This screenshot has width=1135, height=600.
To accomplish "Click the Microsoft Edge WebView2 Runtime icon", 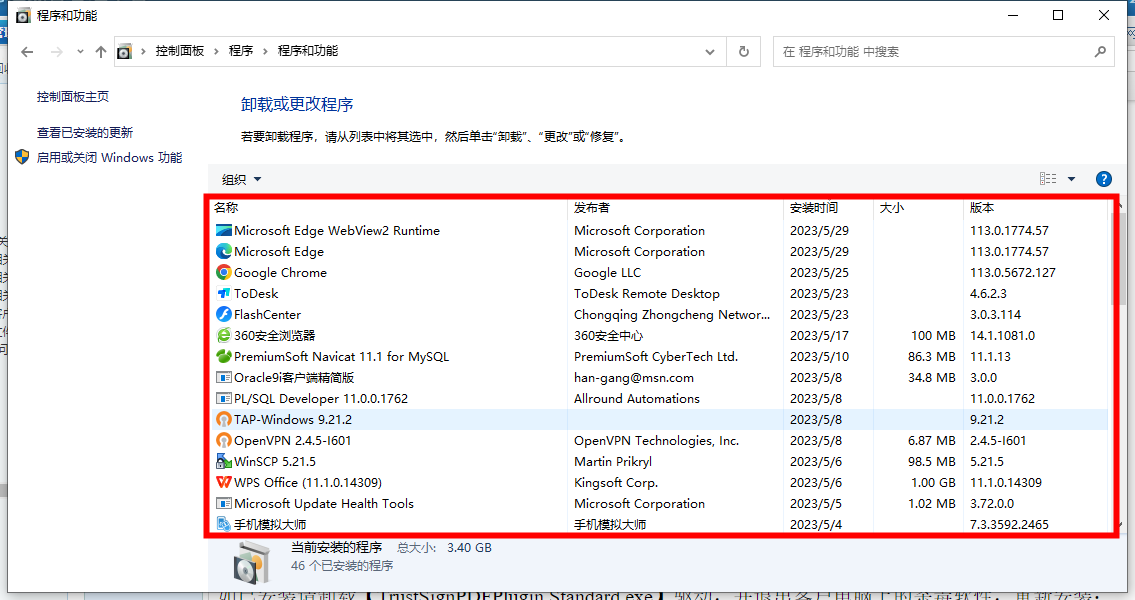I will point(224,231).
